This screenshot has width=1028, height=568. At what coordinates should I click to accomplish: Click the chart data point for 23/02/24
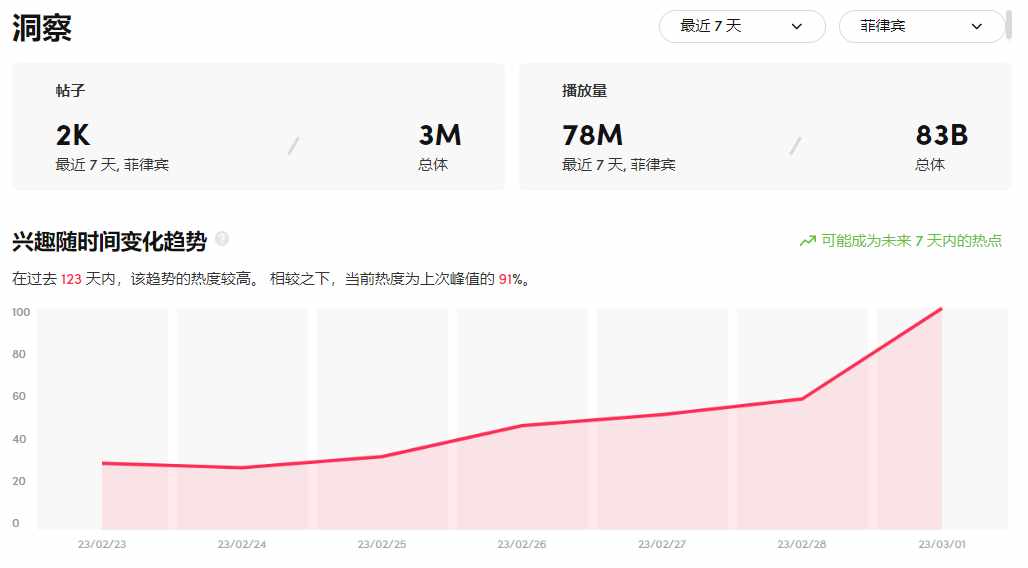click(242, 468)
